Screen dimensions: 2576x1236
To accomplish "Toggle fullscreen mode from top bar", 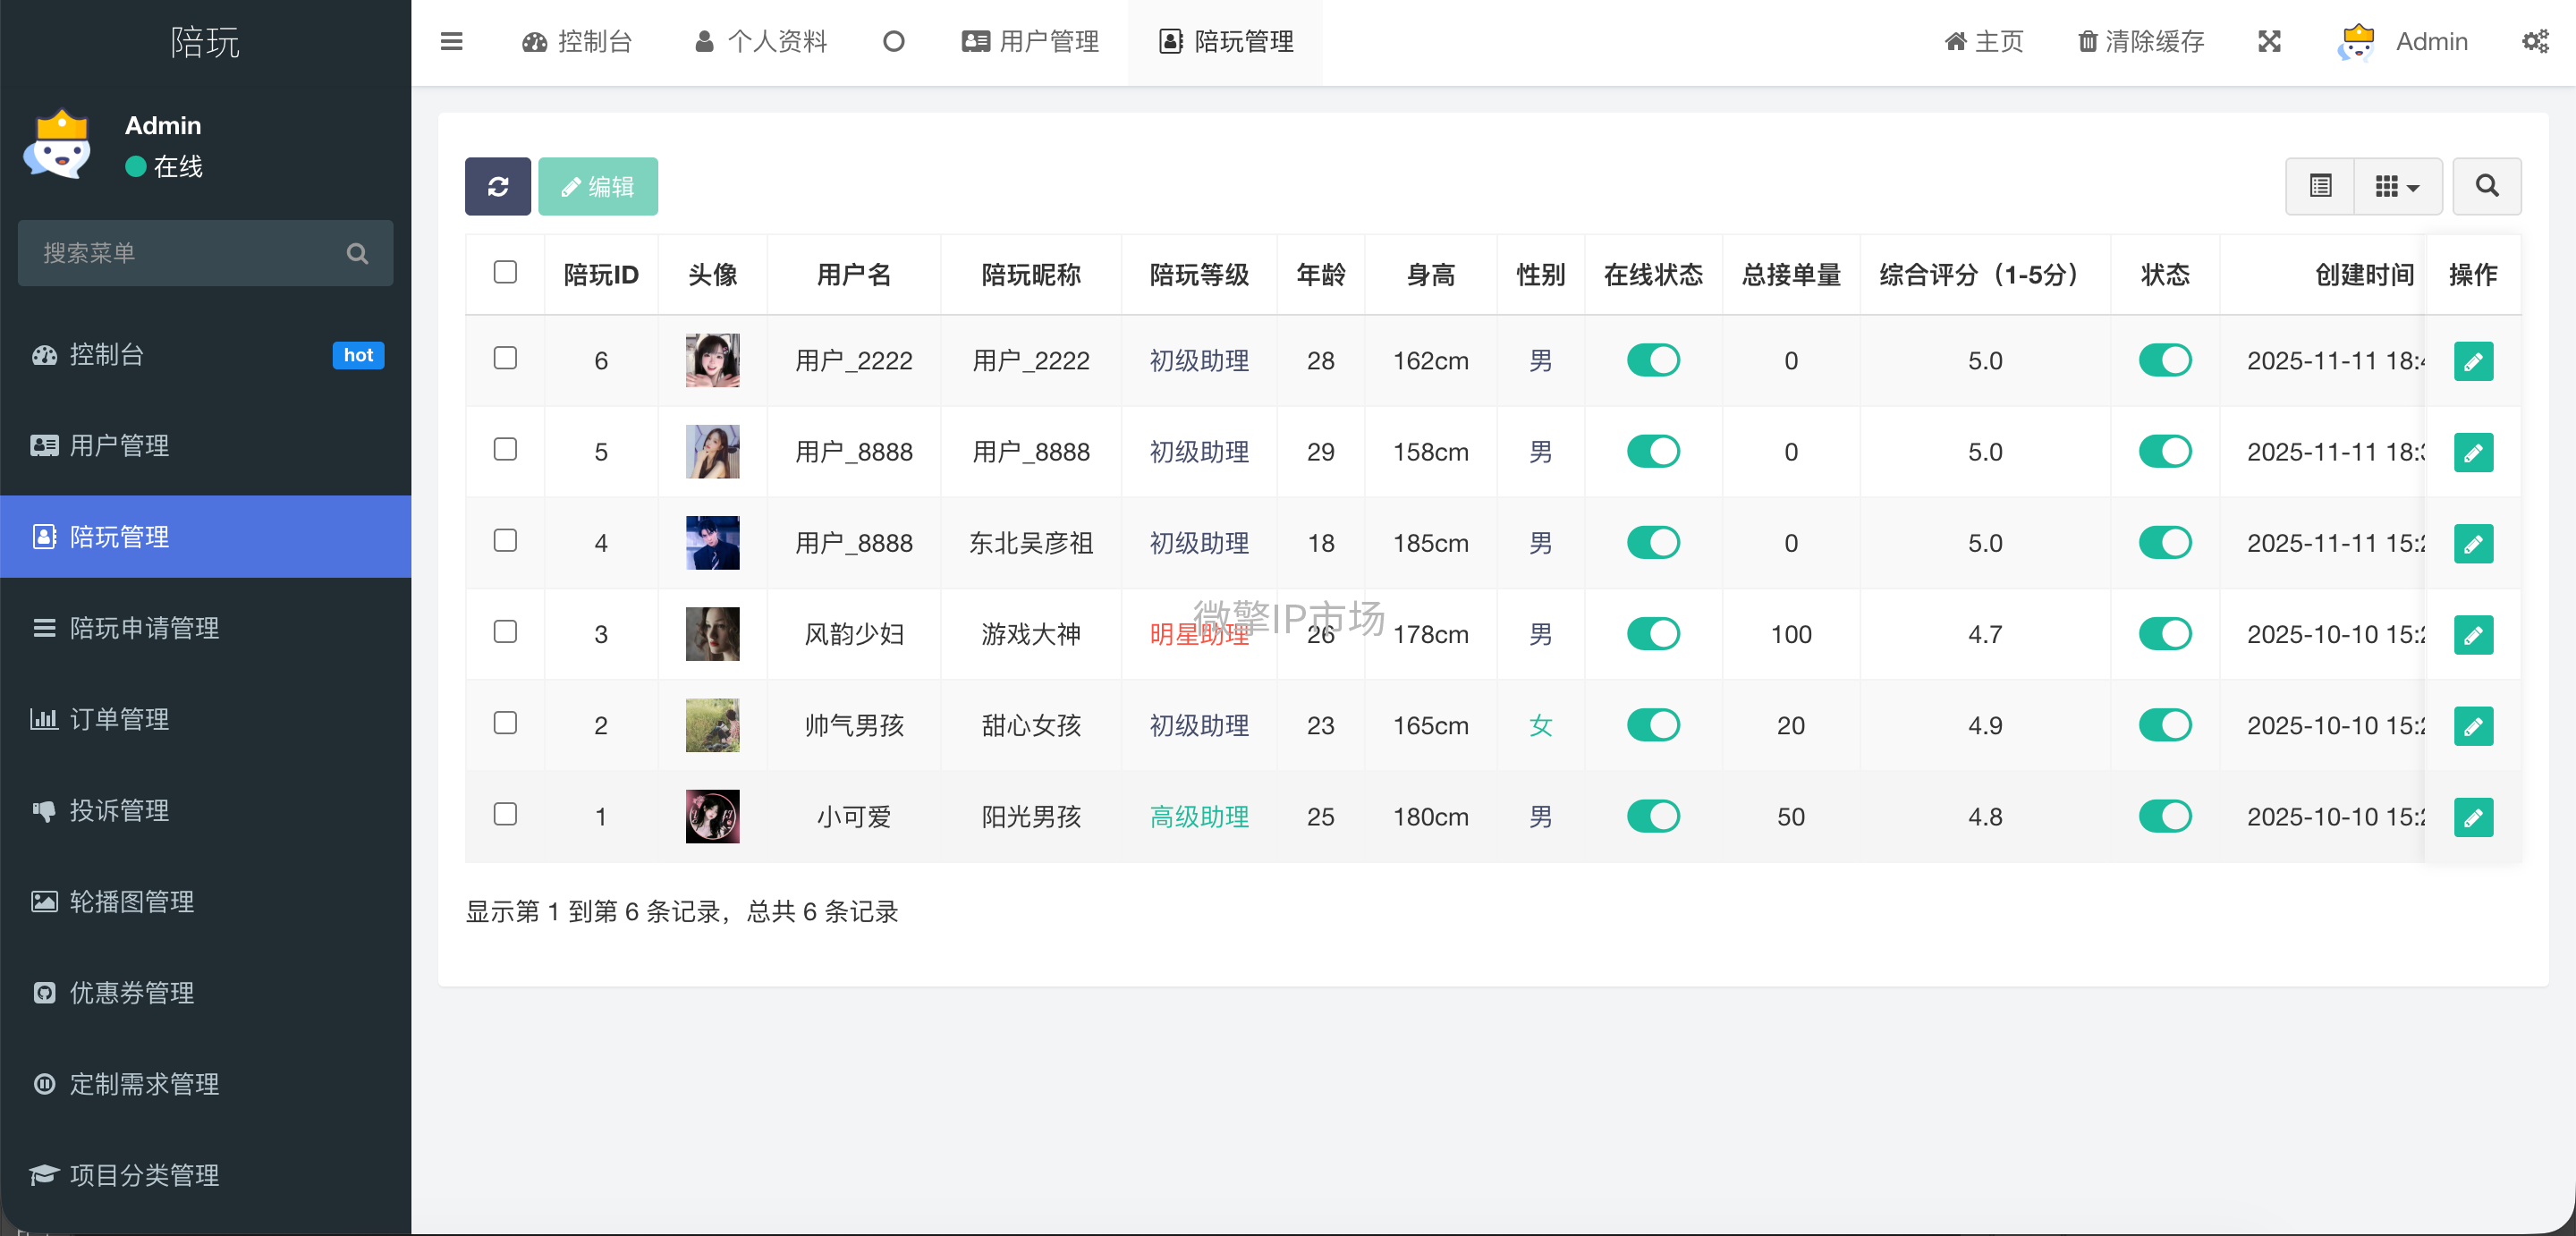I will 2269,41.
